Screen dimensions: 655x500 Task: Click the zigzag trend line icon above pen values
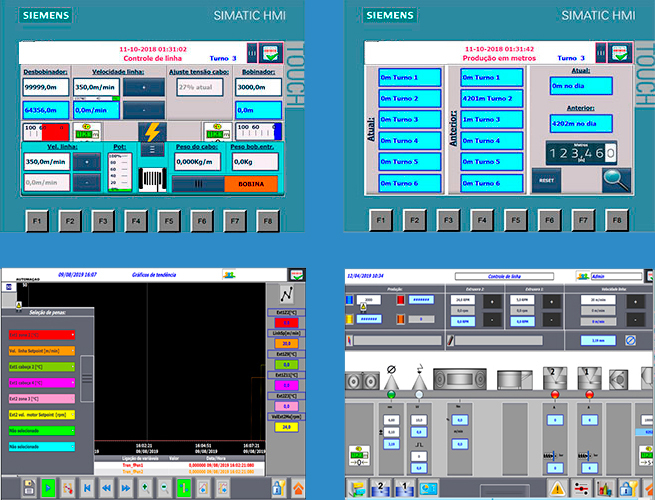[x=287, y=294]
